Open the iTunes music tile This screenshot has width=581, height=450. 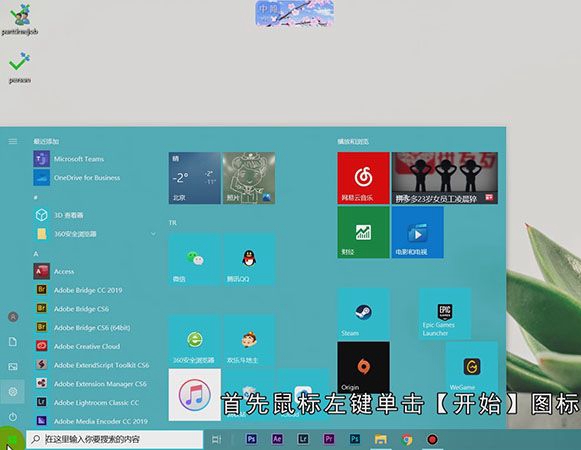(x=195, y=394)
